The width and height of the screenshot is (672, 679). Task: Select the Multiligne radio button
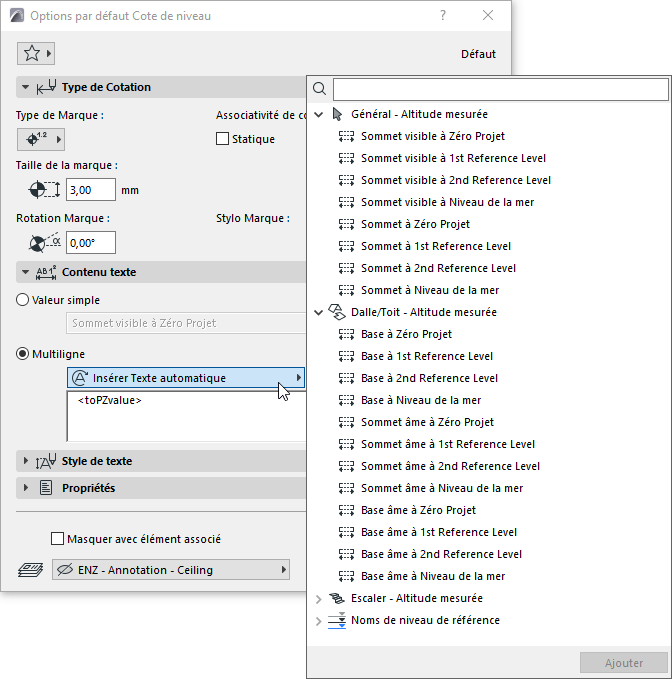[x=23, y=354]
